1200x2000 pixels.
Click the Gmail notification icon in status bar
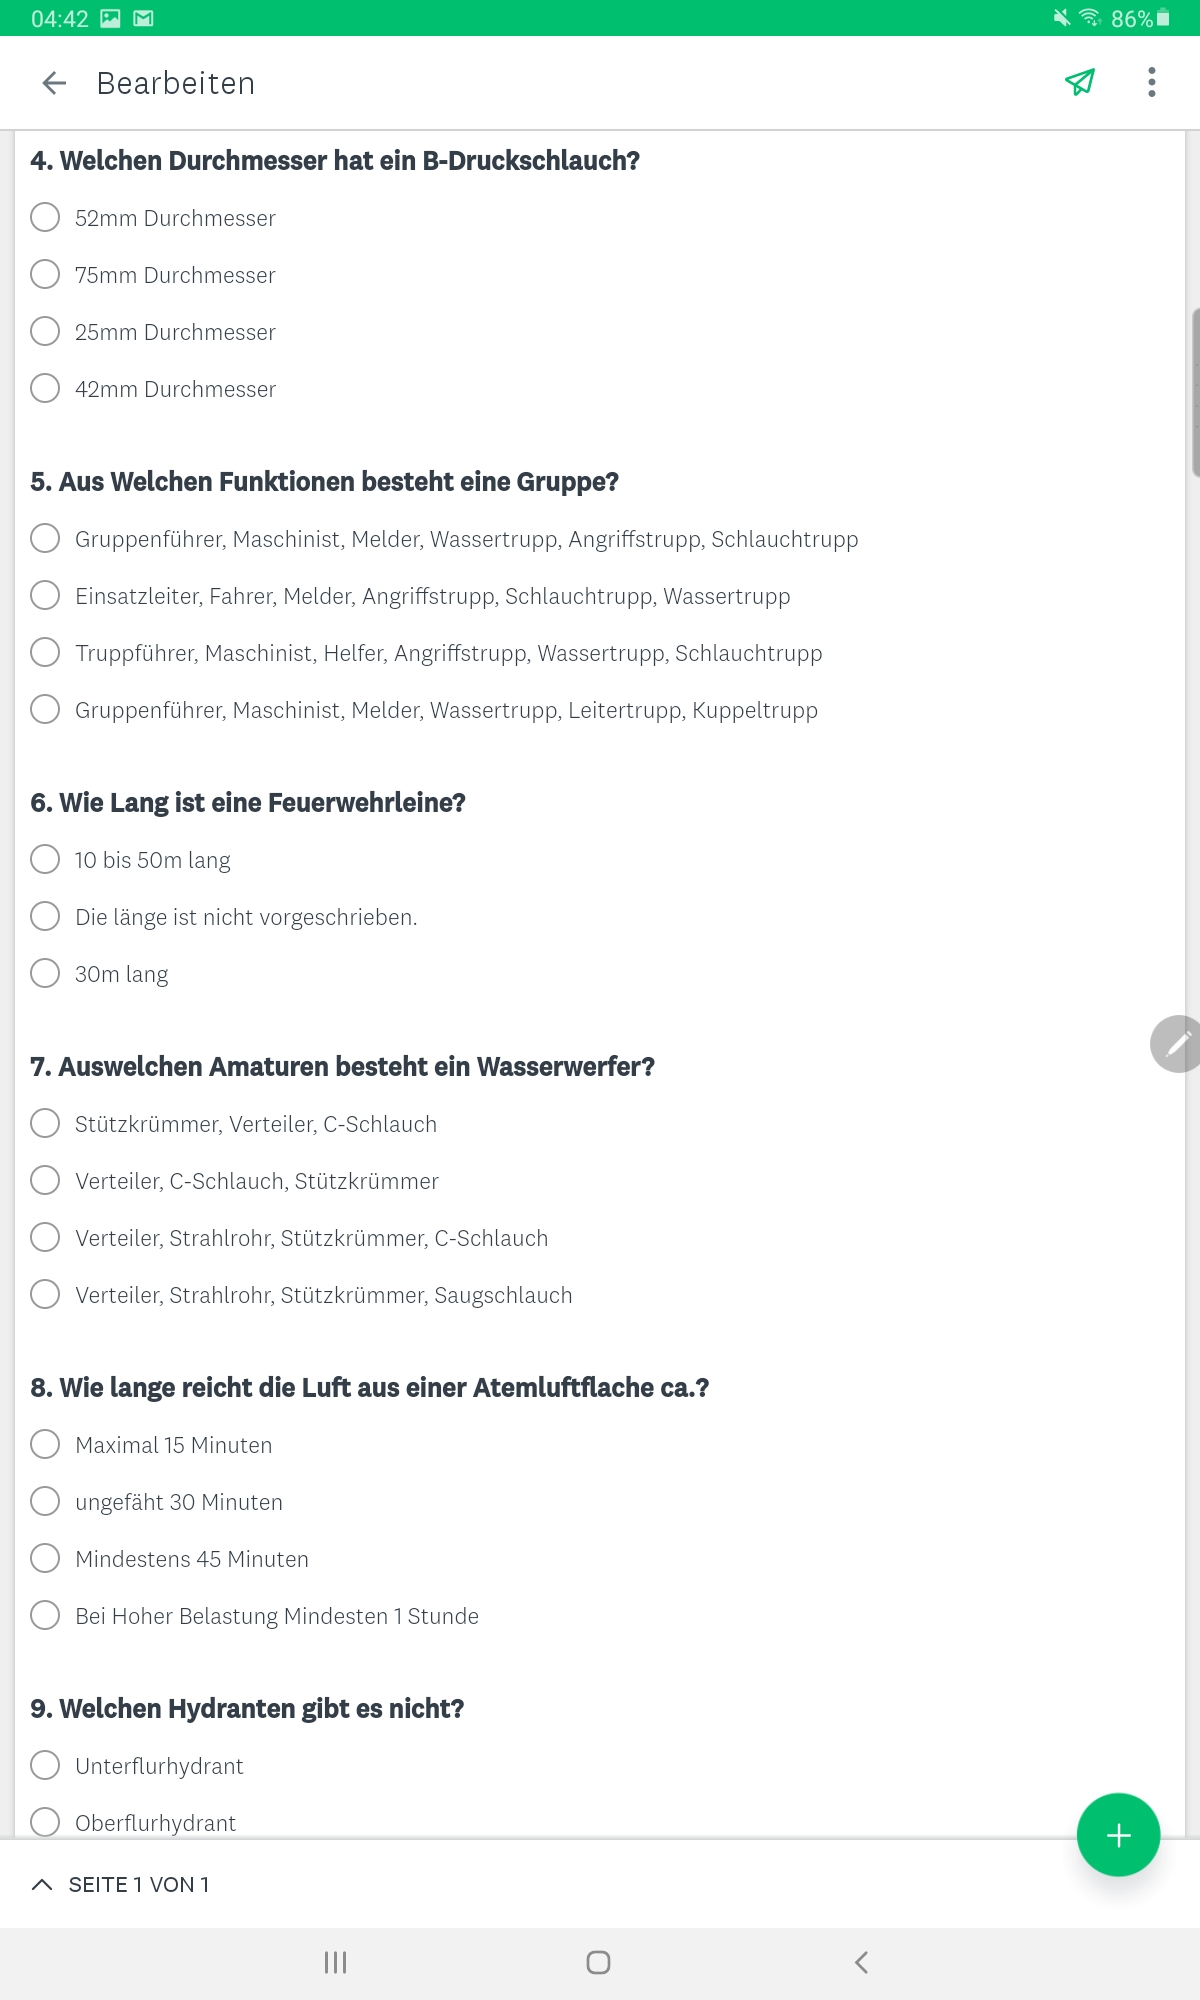coord(143,18)
